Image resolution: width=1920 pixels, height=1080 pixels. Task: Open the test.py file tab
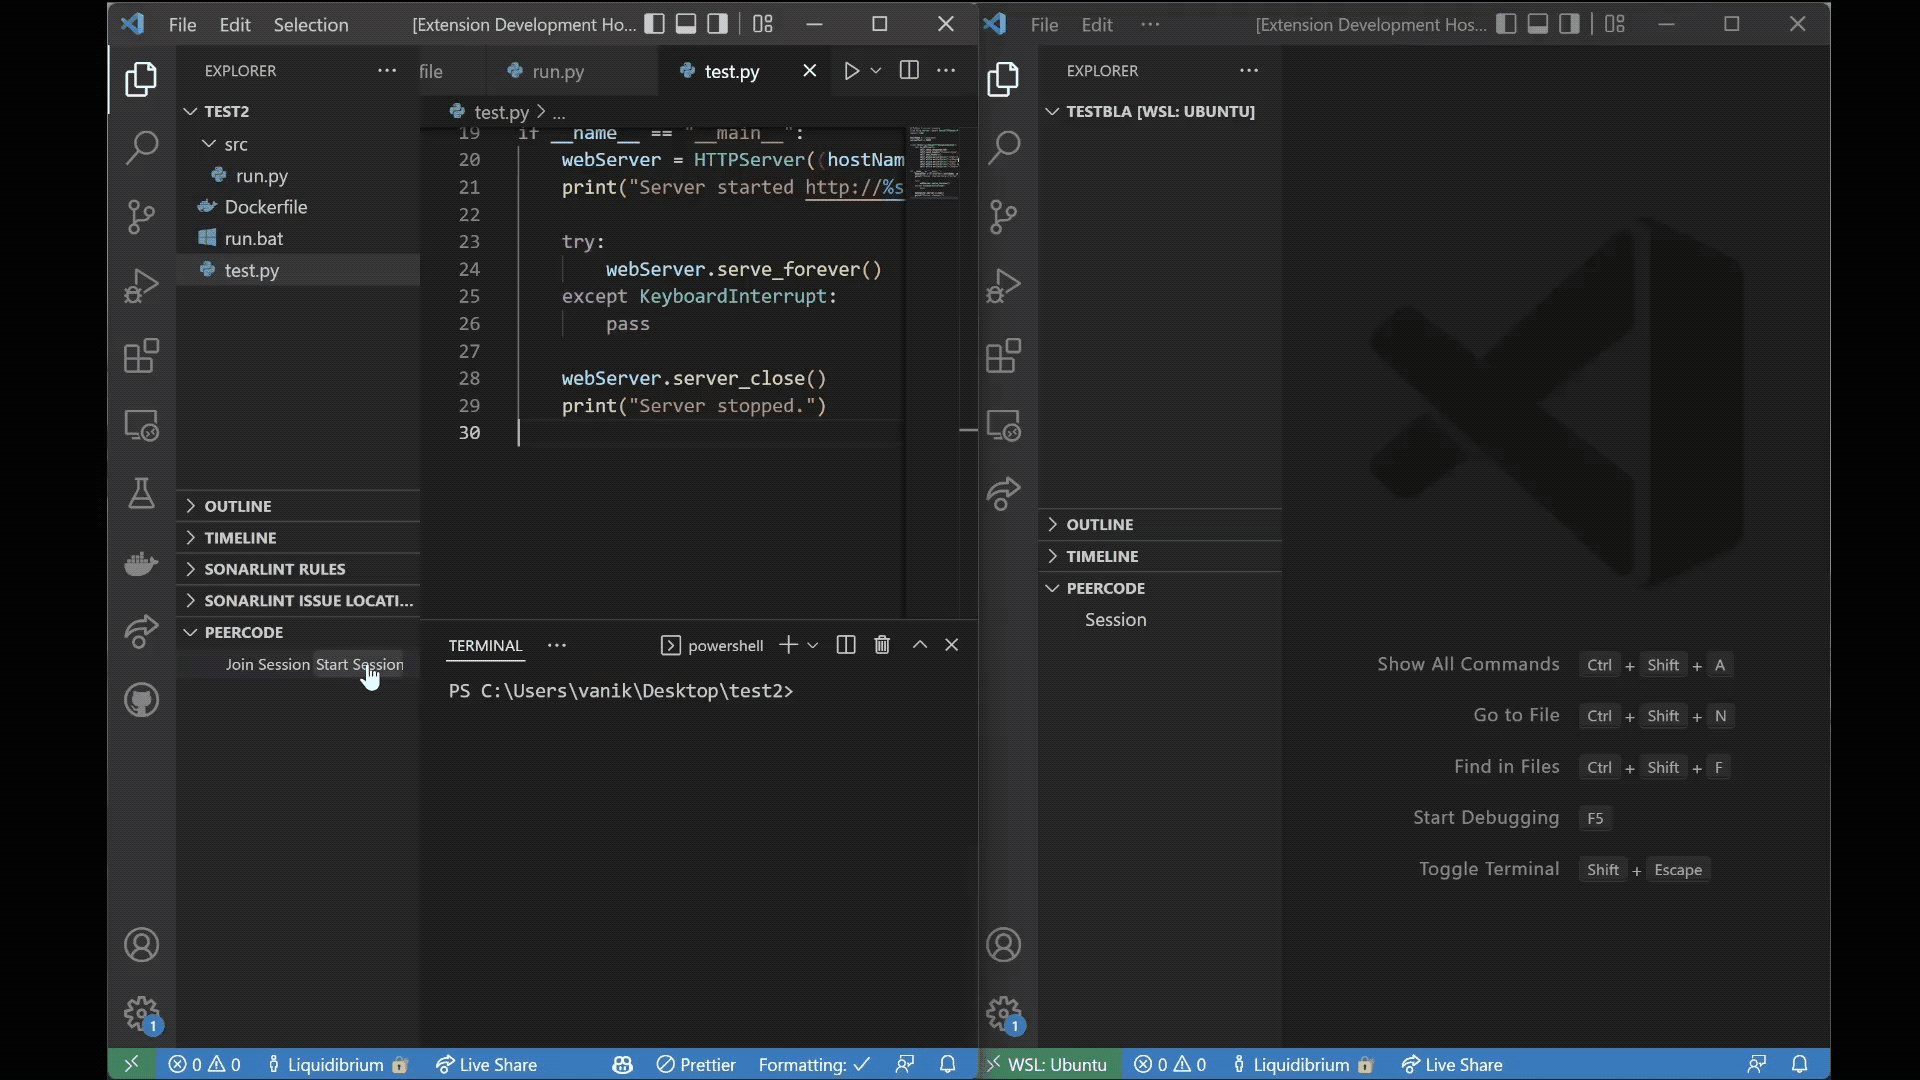tap(732, 71)
